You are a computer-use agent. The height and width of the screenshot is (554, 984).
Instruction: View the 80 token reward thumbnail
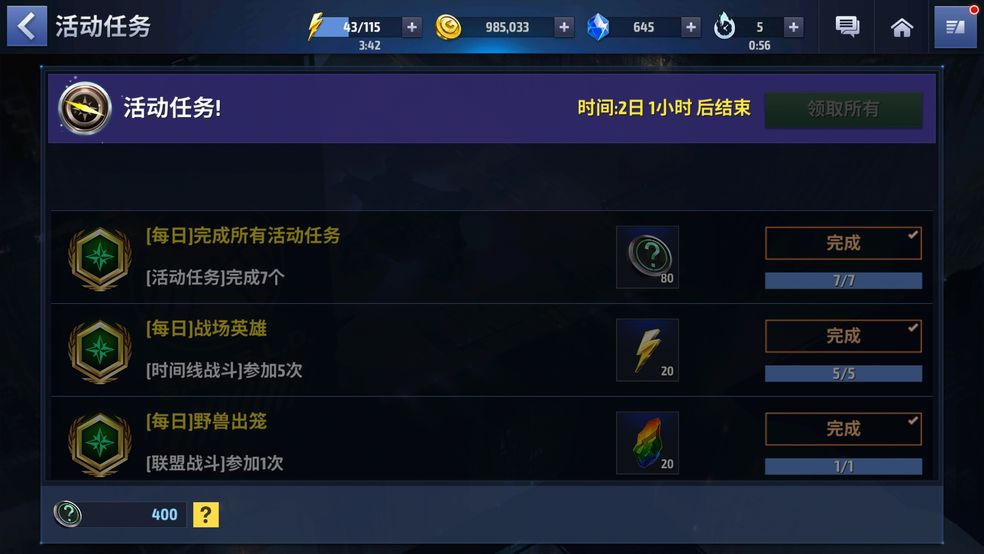[x=648, y=257]
